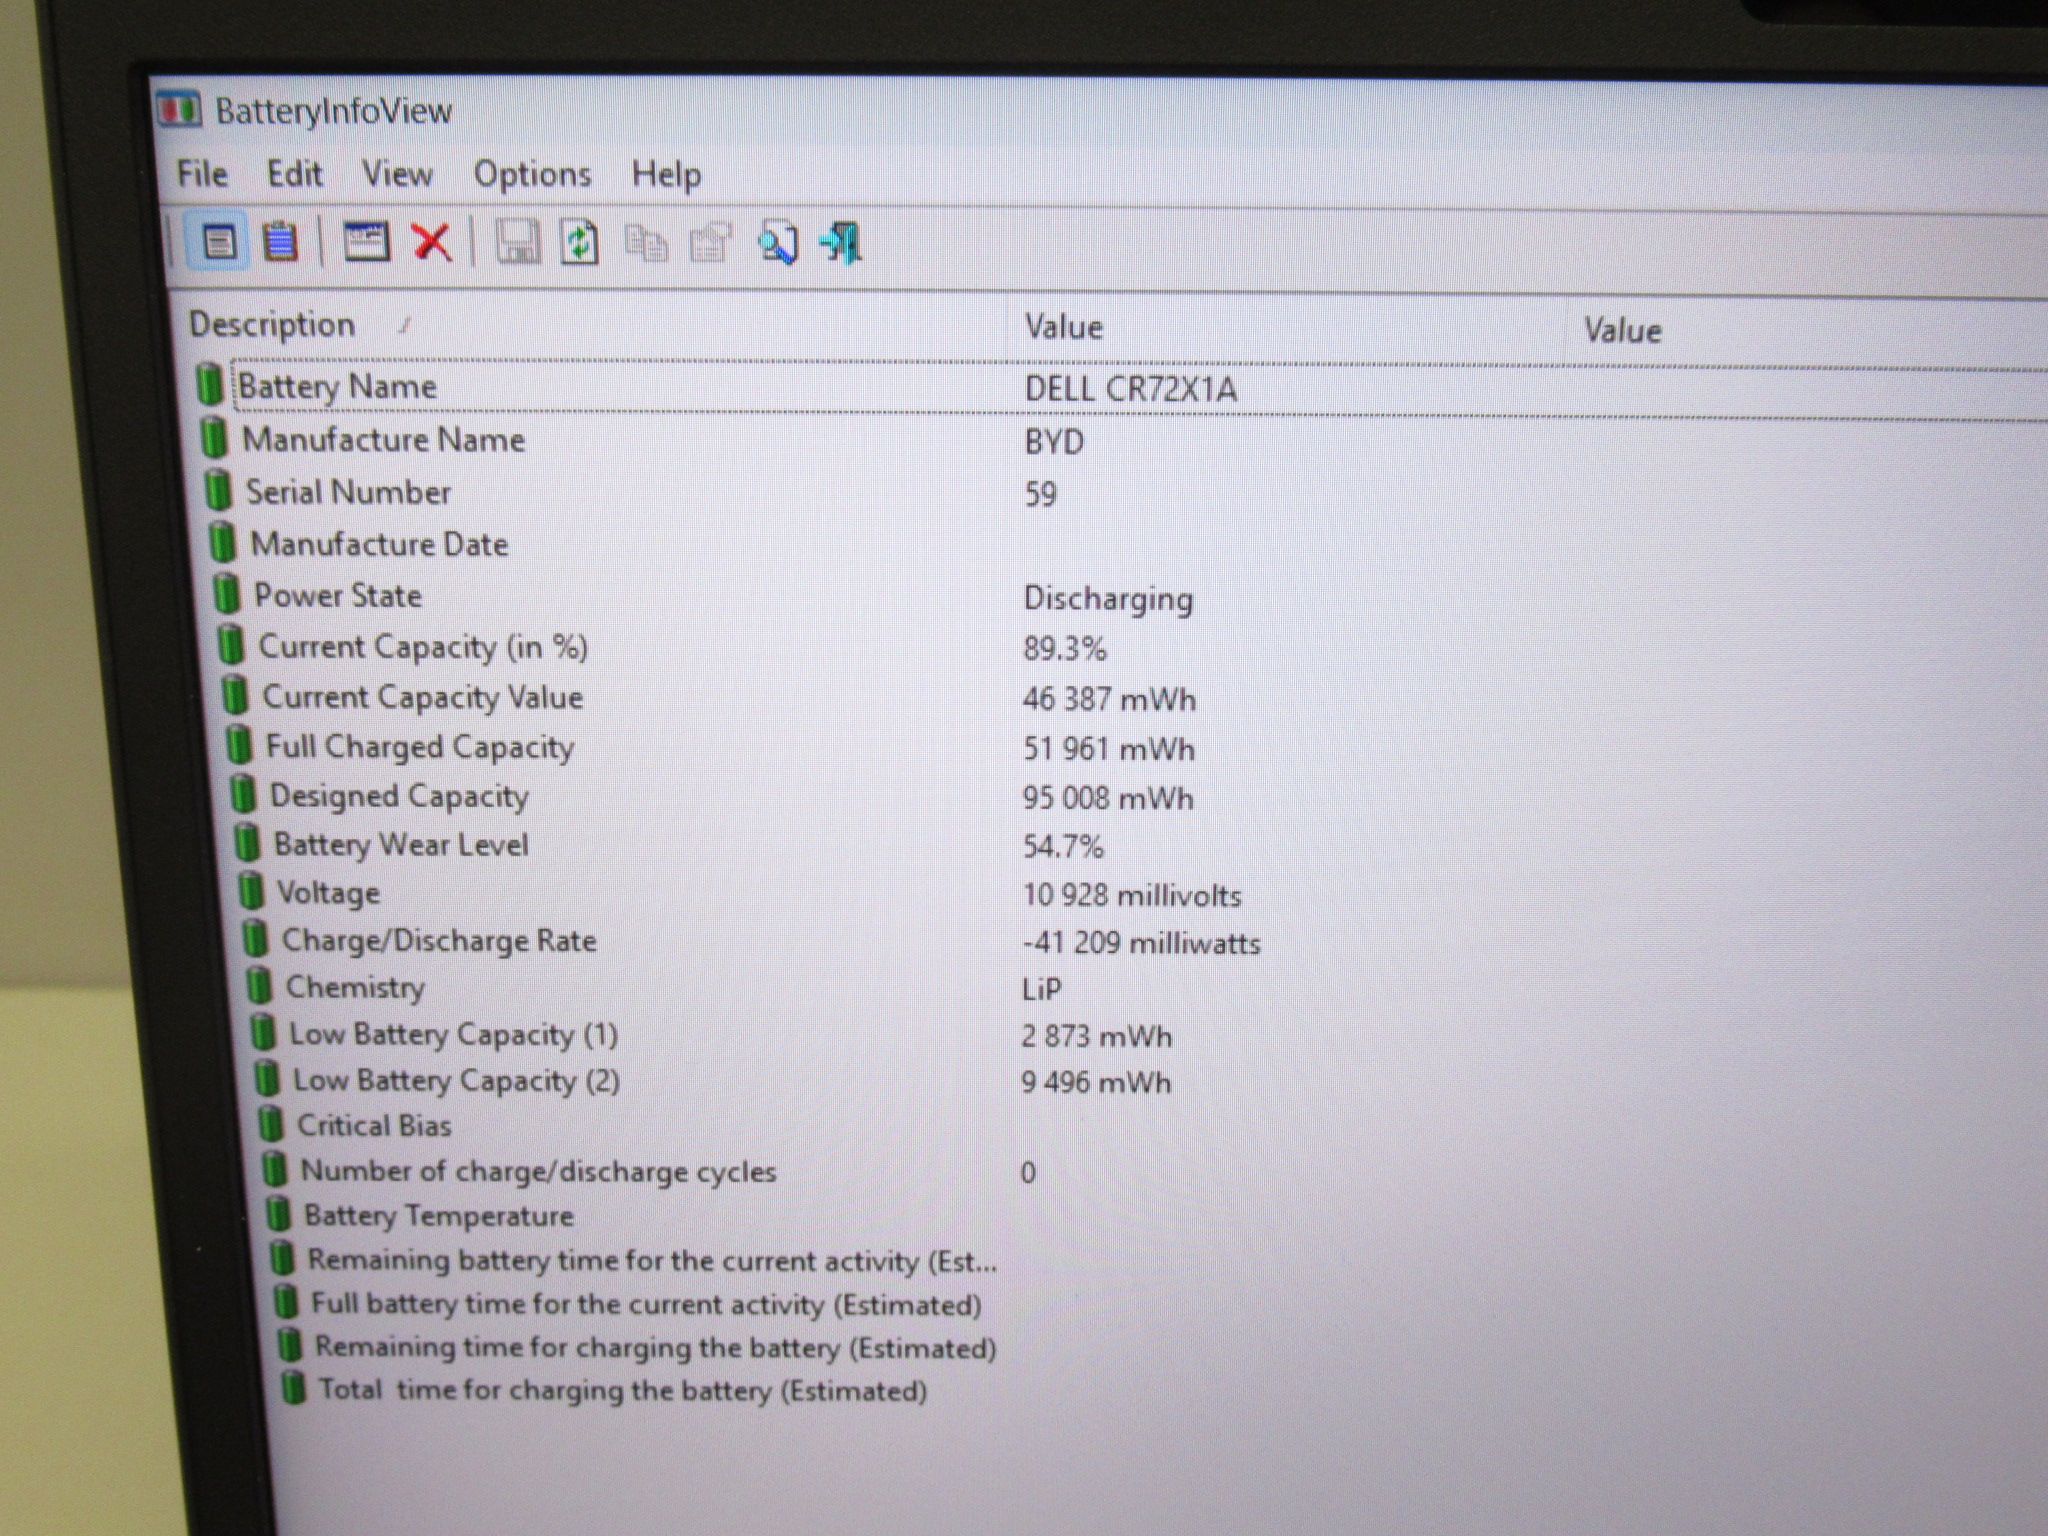Open the File menu
Viewport: 2048px width, 1536px height.
(202, 173)
